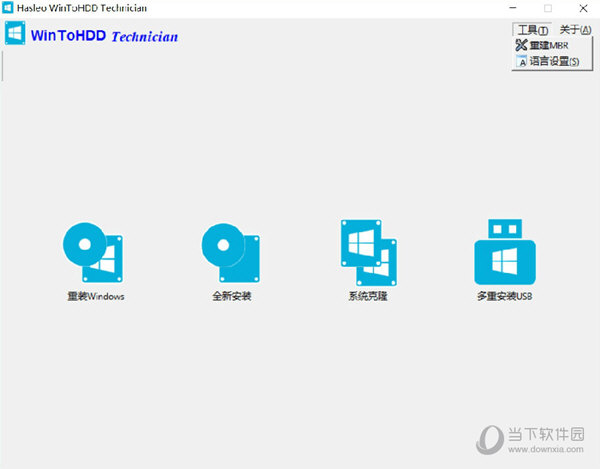Screen dimensions: 600x469
Task: Click the blue WinToHDD Technician header text
Action: pyautogui.click(x=104, y=37)
